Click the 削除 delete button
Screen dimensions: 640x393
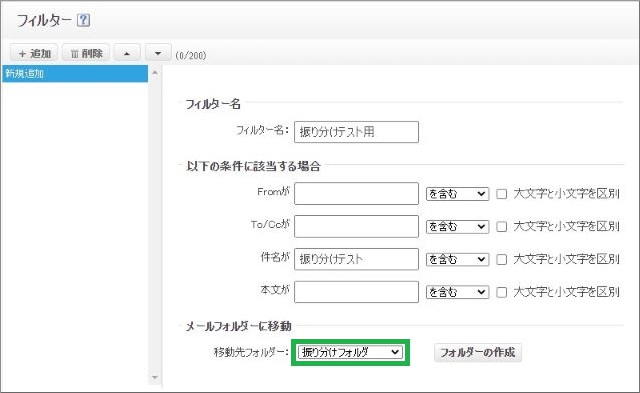click(x=86, y=53)
